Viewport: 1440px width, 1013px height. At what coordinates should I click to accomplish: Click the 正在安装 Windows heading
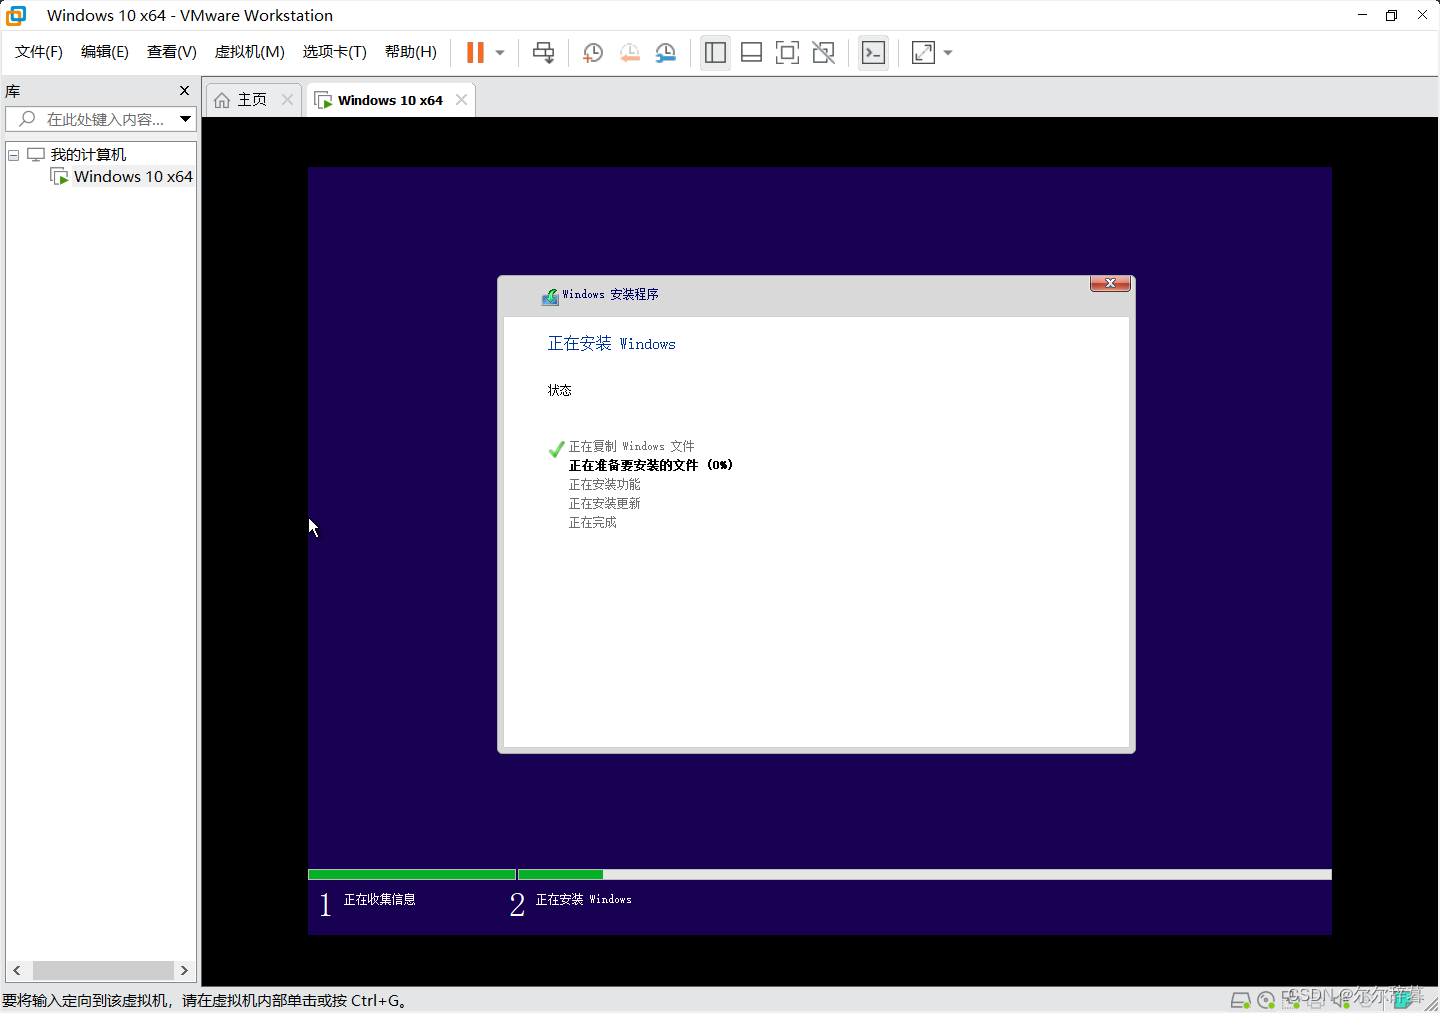611,344
